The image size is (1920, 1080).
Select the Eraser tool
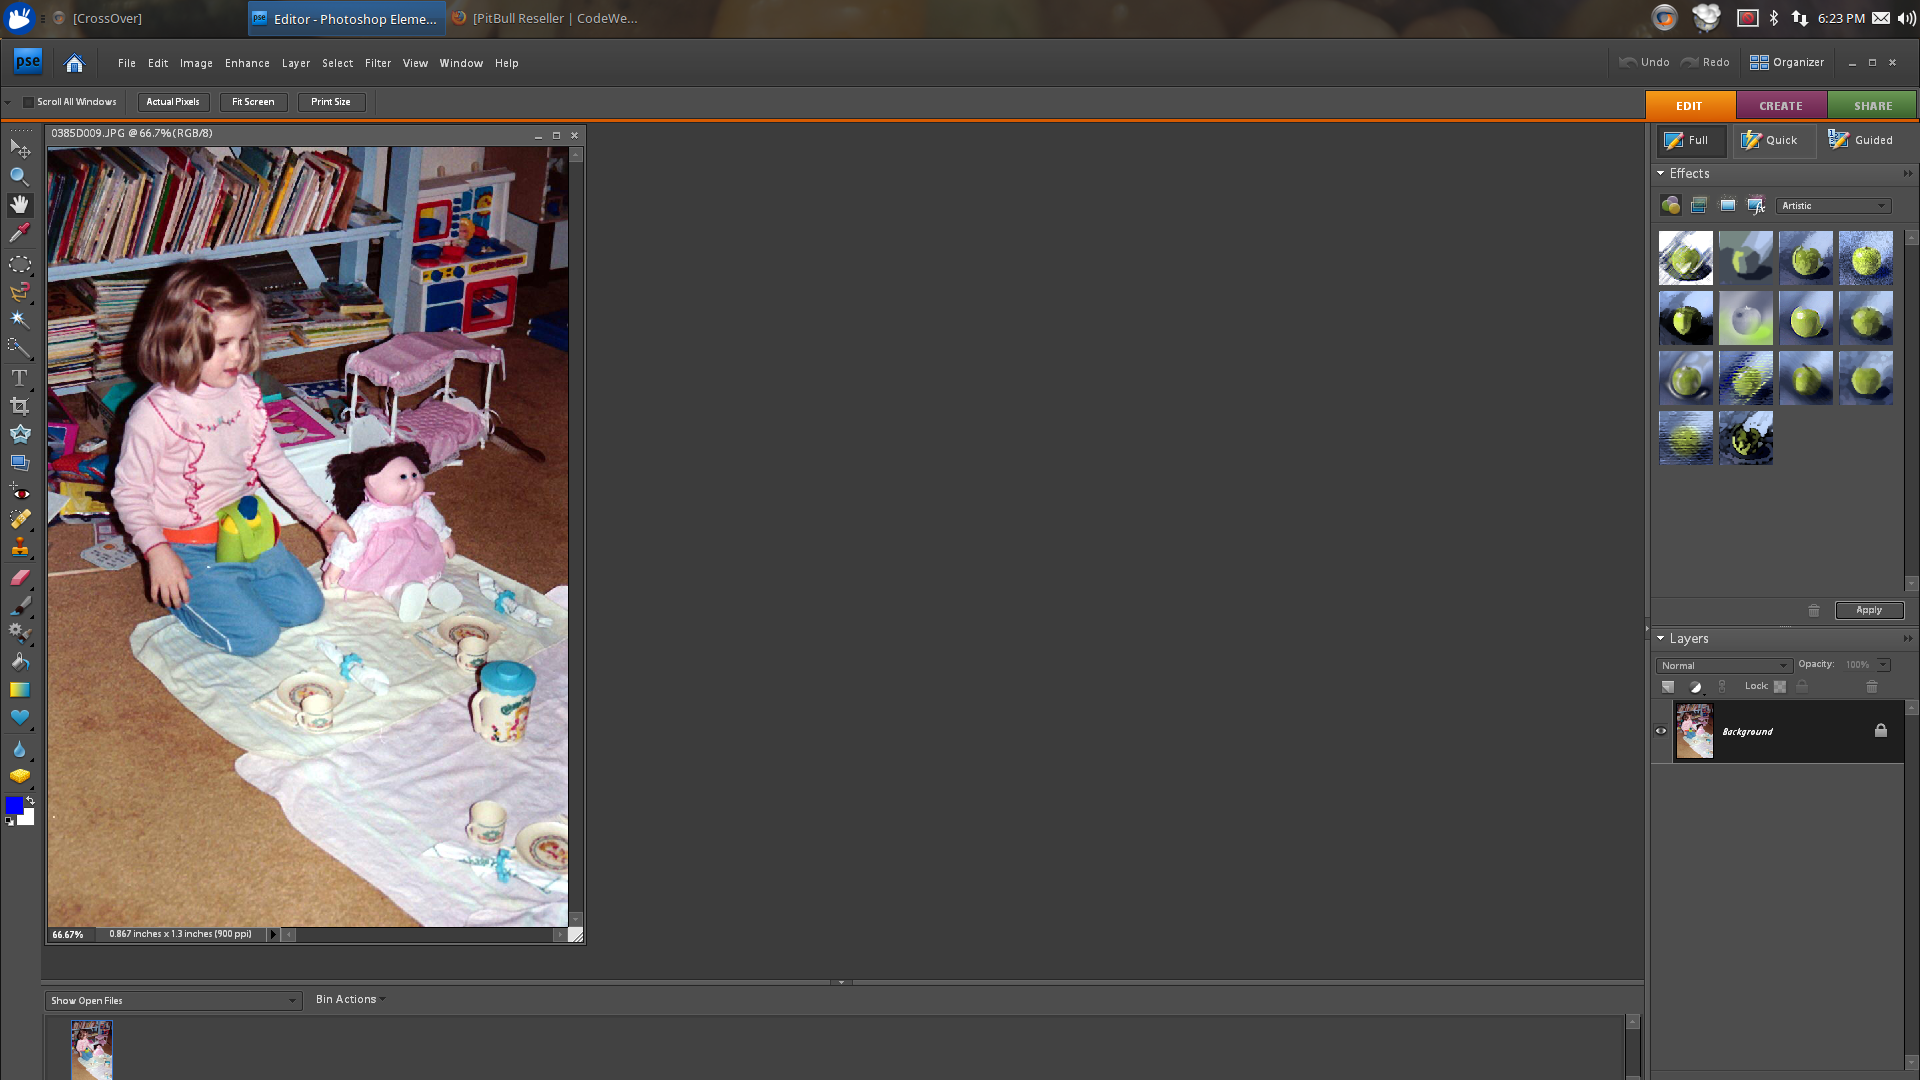click(x=20, y=578)
